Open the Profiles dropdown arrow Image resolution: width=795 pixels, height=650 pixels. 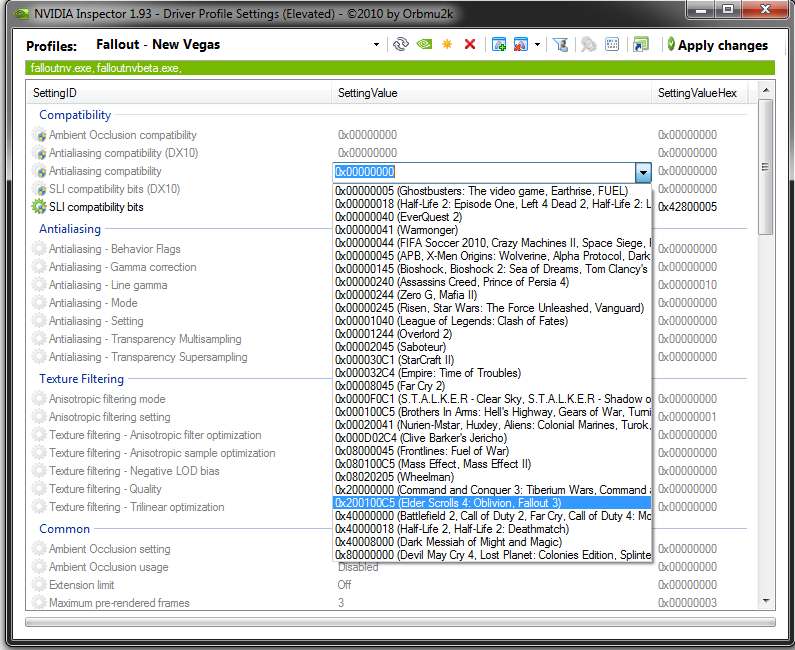tap(376, 45)
